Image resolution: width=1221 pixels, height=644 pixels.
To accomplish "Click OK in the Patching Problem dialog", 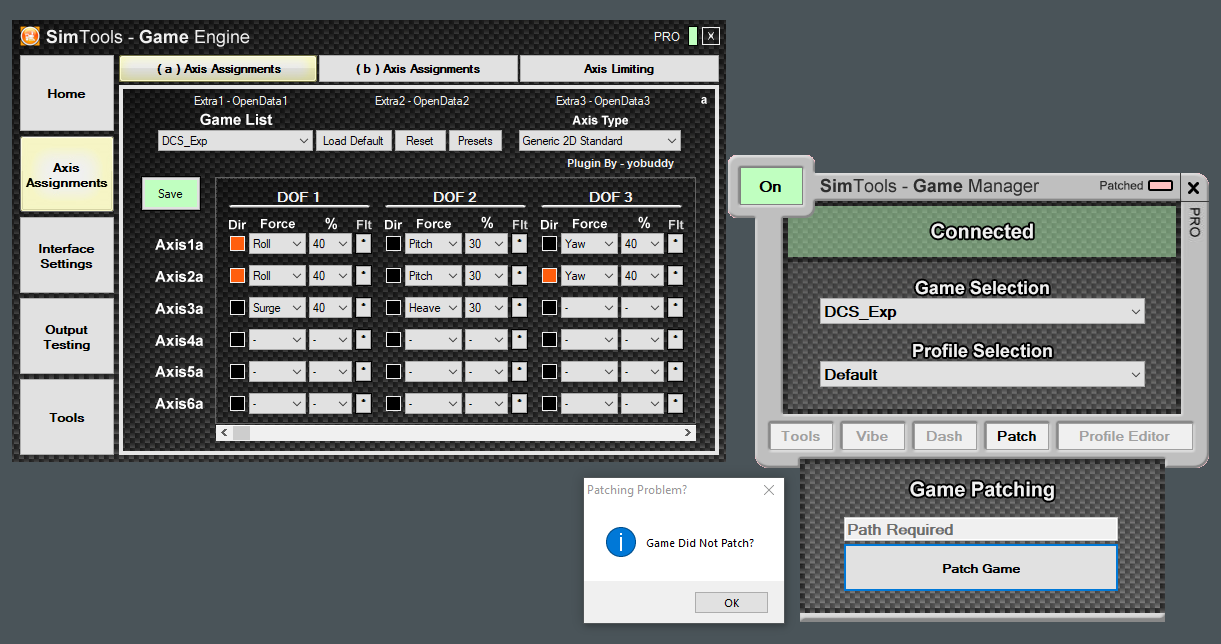I will 731,602.
